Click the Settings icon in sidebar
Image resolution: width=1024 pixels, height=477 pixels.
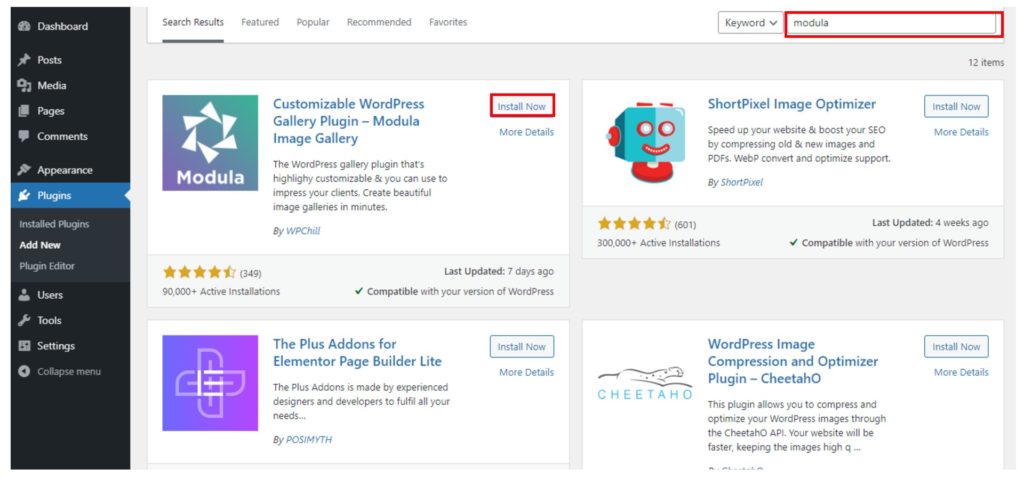coord(24,346)
